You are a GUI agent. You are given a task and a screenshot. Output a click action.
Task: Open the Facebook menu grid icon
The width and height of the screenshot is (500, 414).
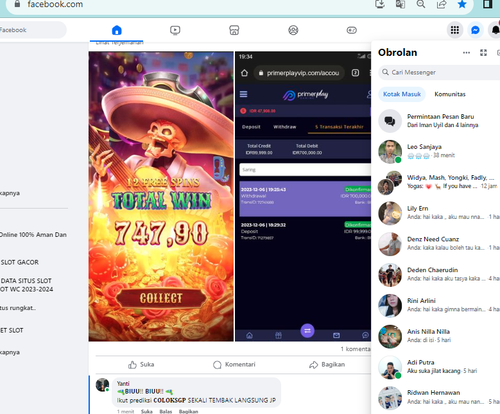(455, 30)
